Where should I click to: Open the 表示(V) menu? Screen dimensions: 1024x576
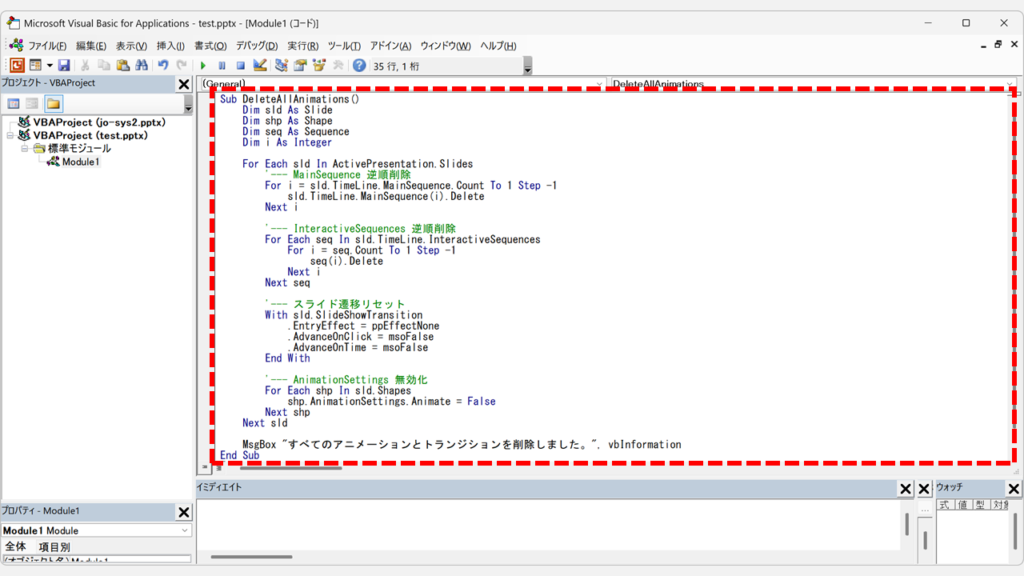click(131, 46)
